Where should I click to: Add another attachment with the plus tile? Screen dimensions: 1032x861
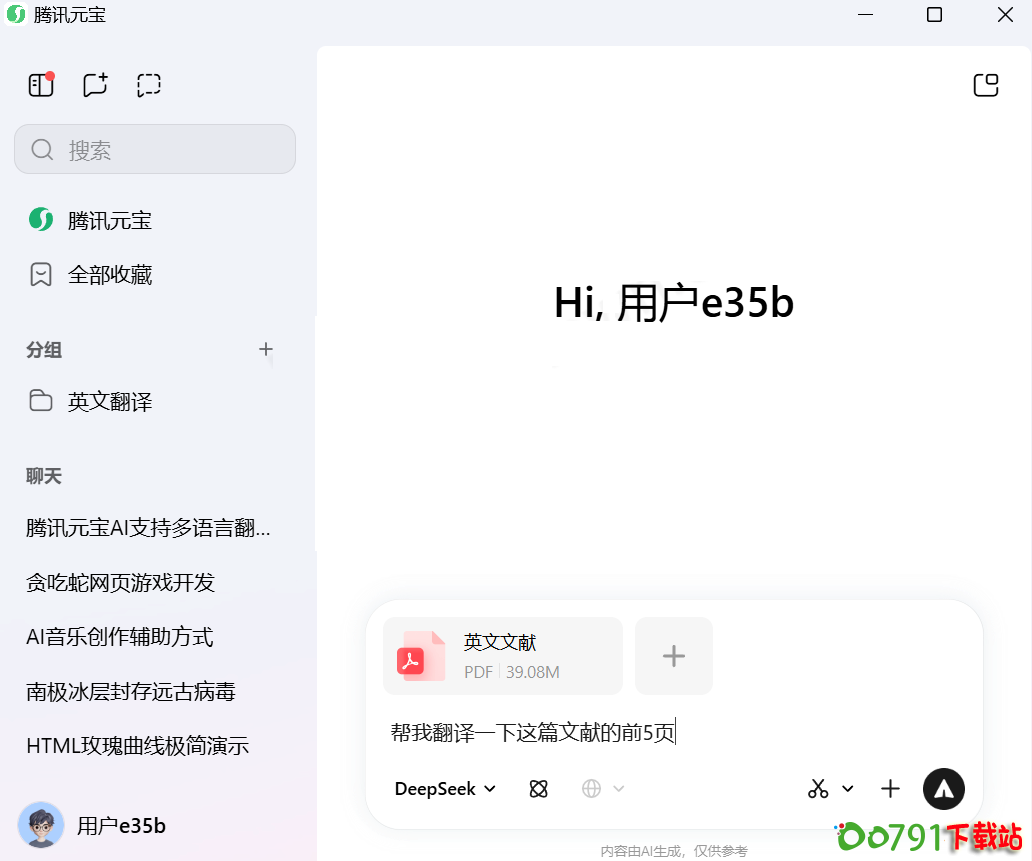pos(674,656)
